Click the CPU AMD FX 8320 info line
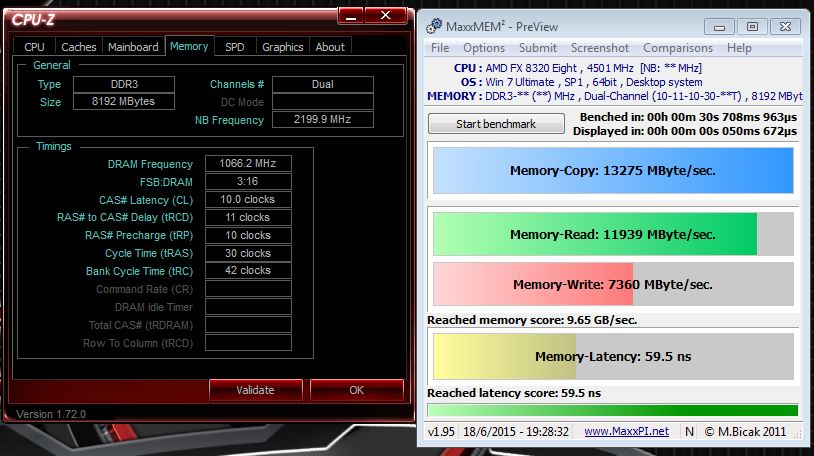 pos(577,68)
